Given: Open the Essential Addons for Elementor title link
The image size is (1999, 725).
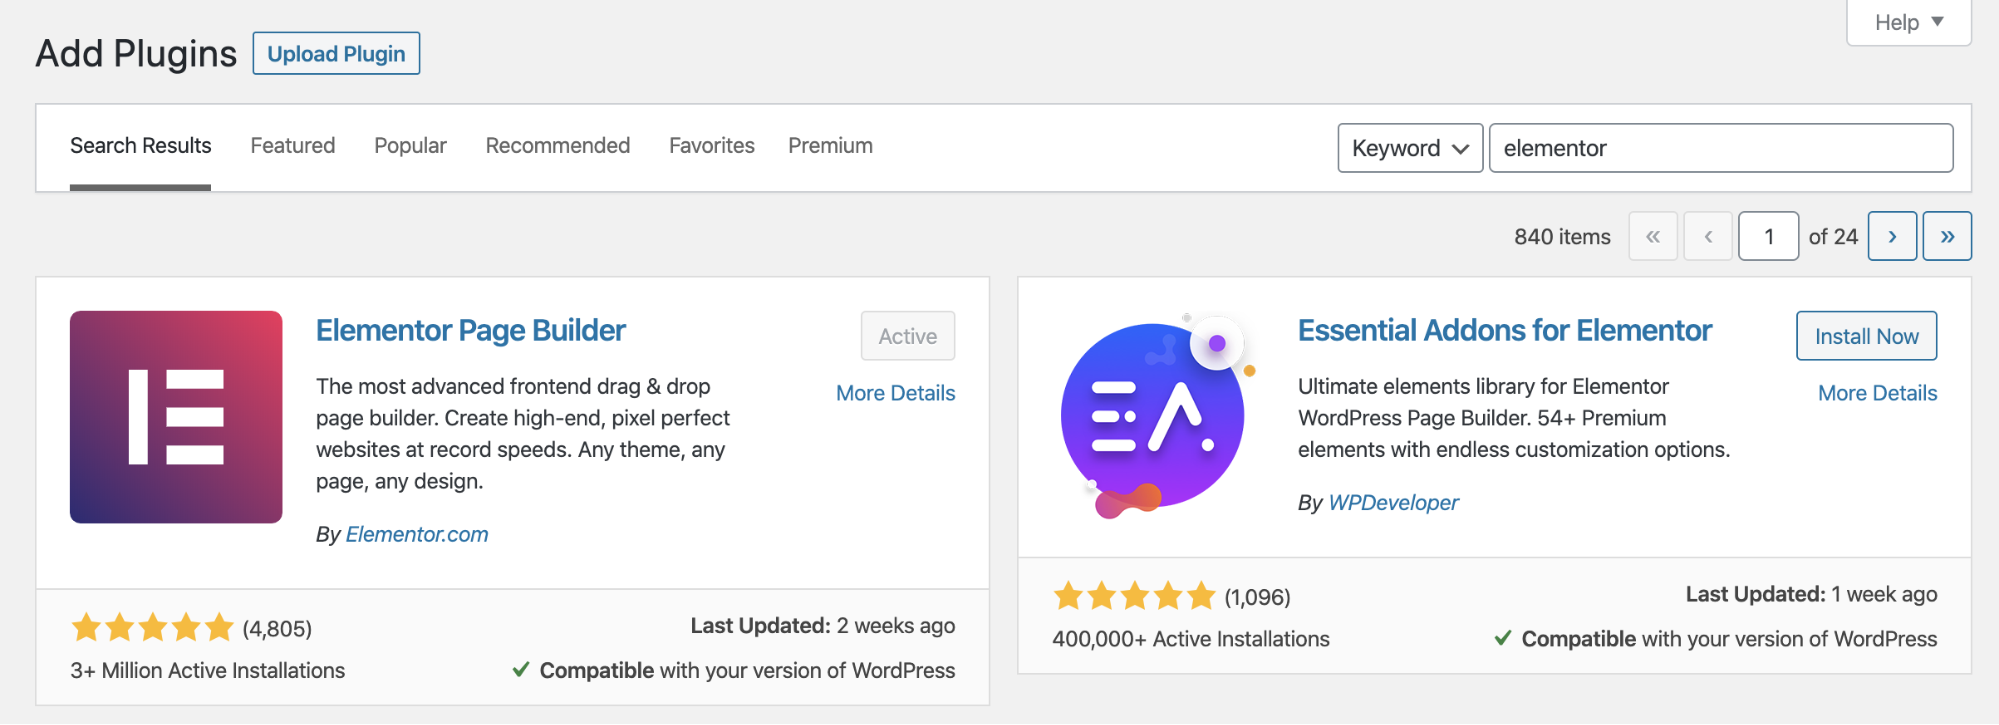Looking at the screenshot, I should [1505, 330].
